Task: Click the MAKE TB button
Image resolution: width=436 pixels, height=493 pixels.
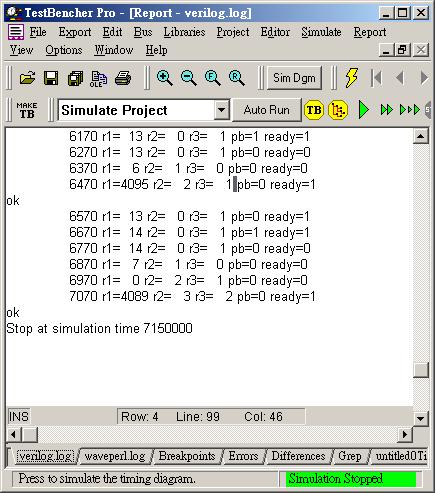Action: [x=27, y=110]
